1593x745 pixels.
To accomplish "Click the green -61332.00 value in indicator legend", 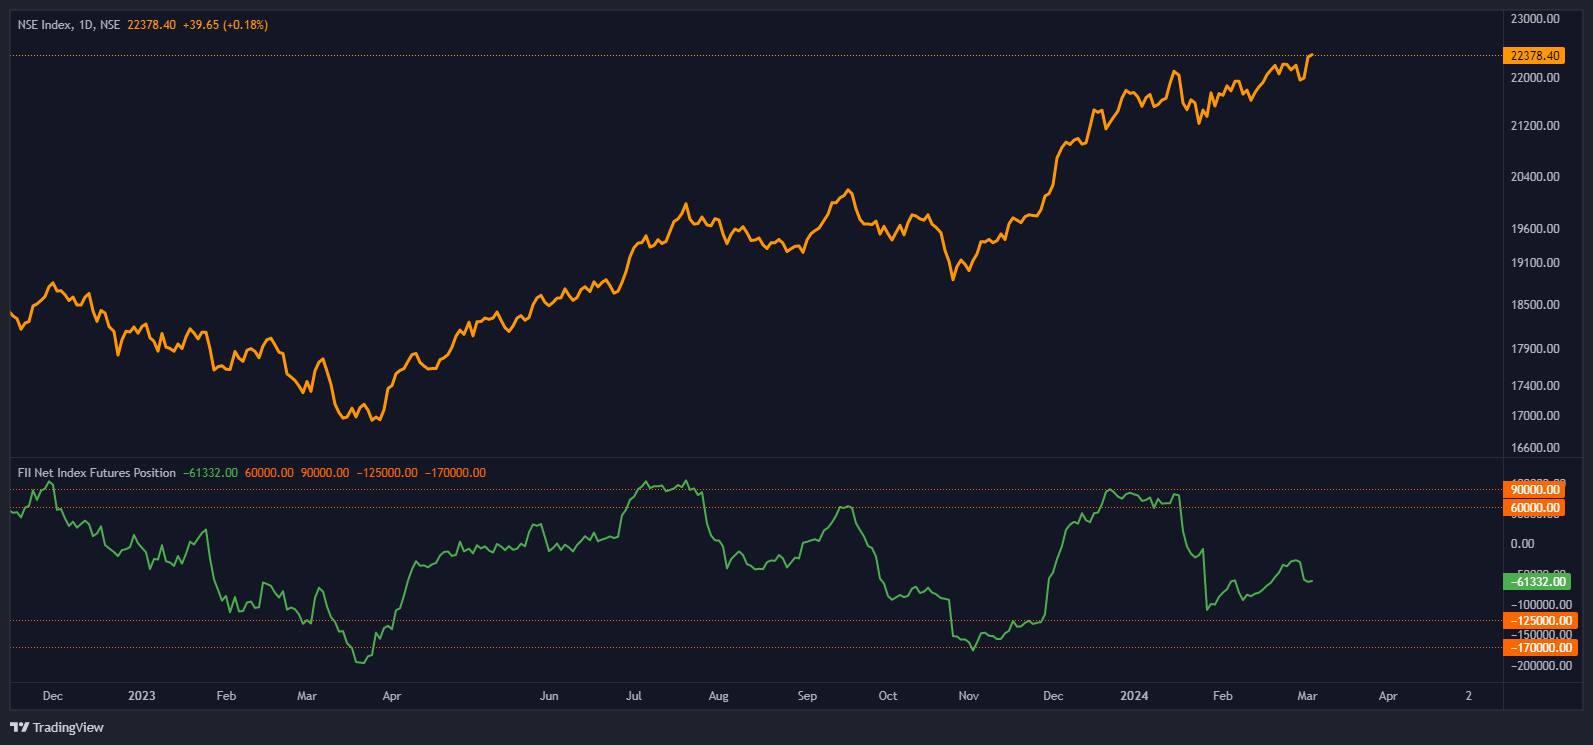I will coord(211,472).
